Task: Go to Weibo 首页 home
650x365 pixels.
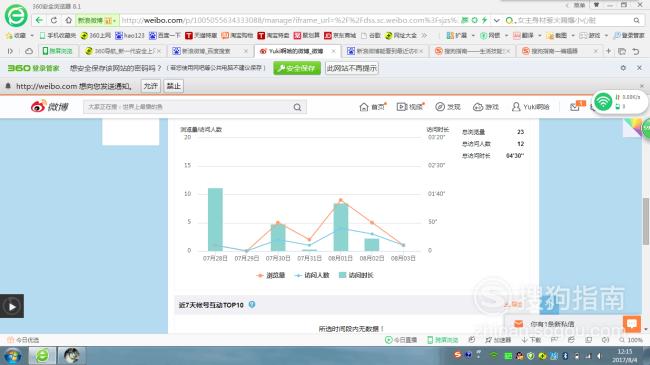Action: pyautogui.click(x=372, y=107)
